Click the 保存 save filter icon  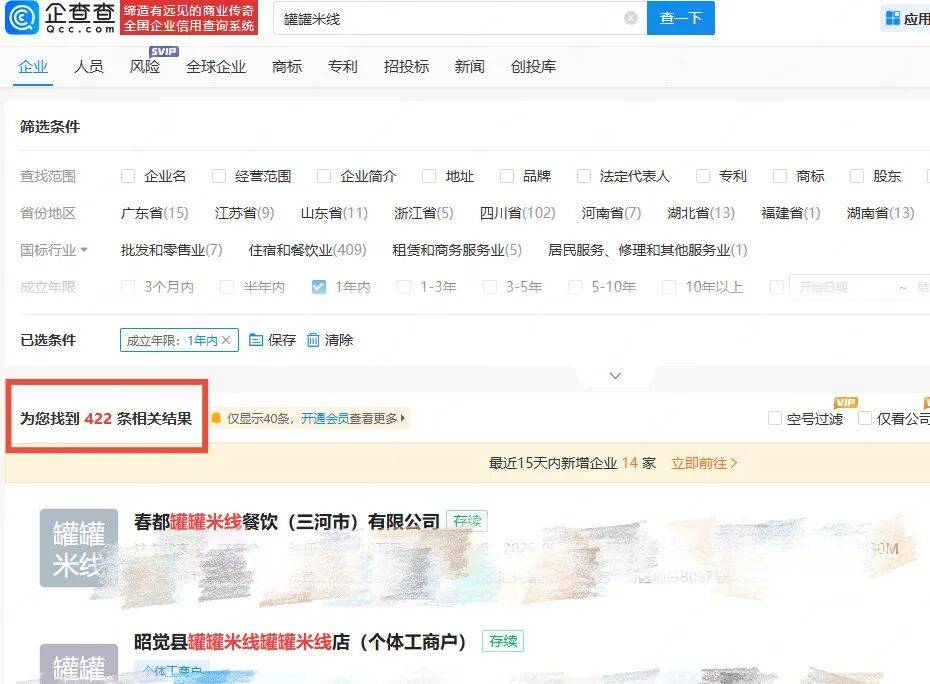coord(256,340)
